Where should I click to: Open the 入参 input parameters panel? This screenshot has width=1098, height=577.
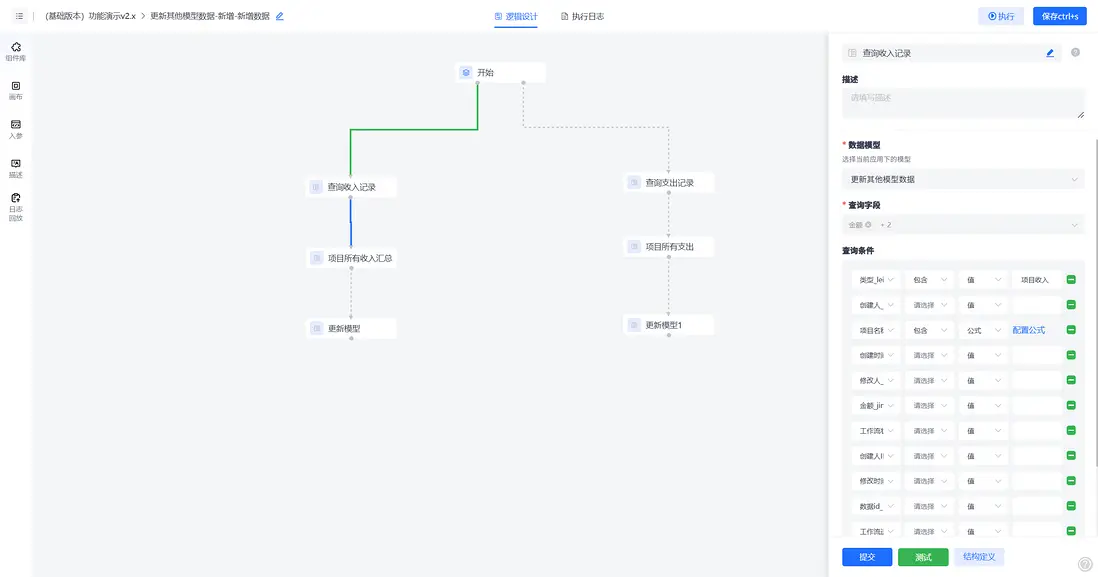coord(15,128)
